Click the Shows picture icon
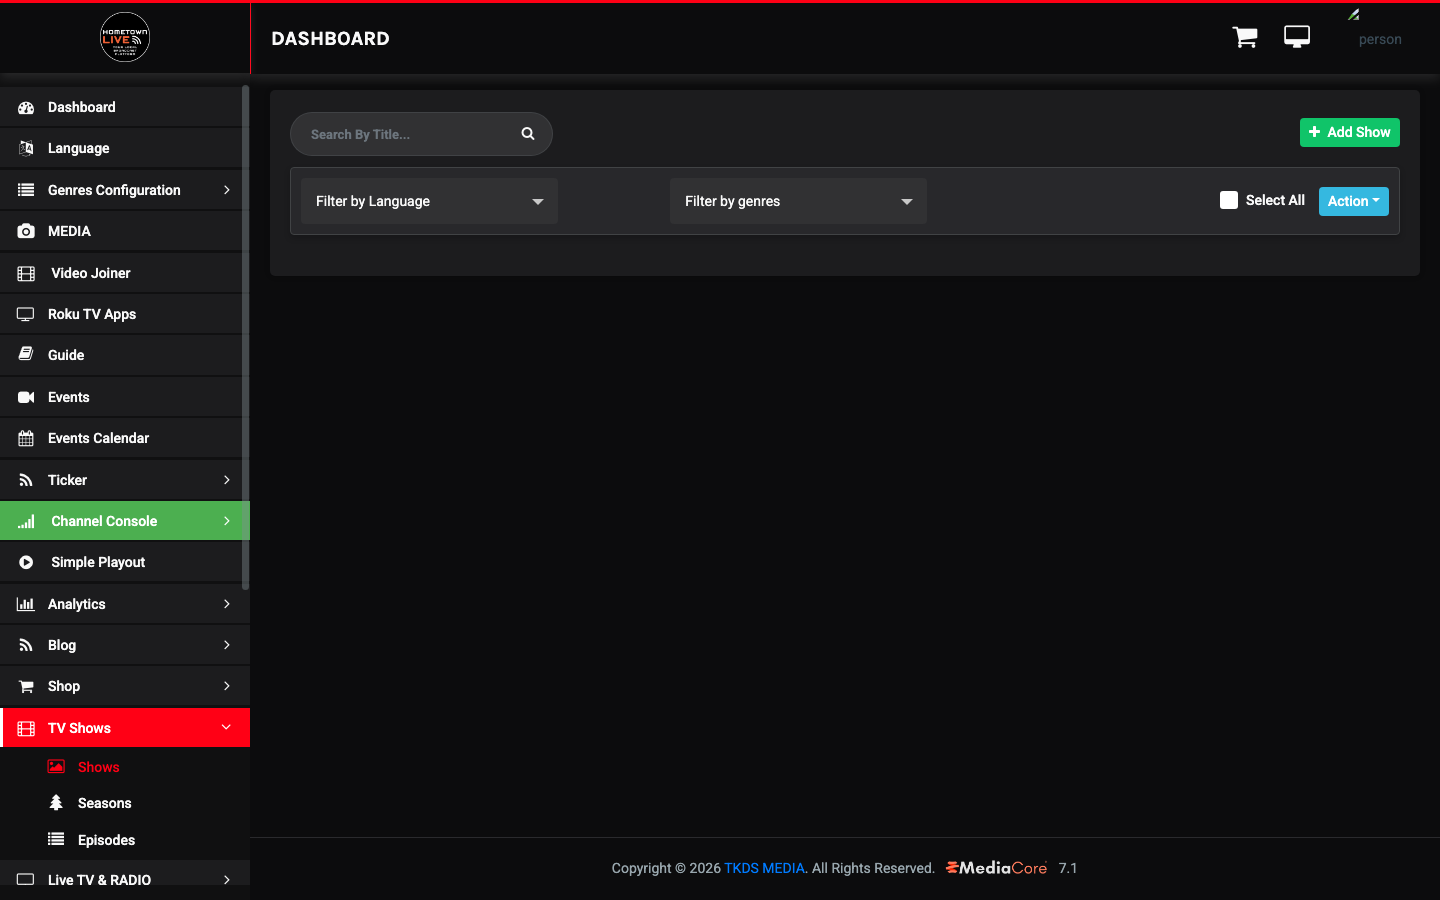Viewport: 1440px width, 900px height. pos(56,767)
